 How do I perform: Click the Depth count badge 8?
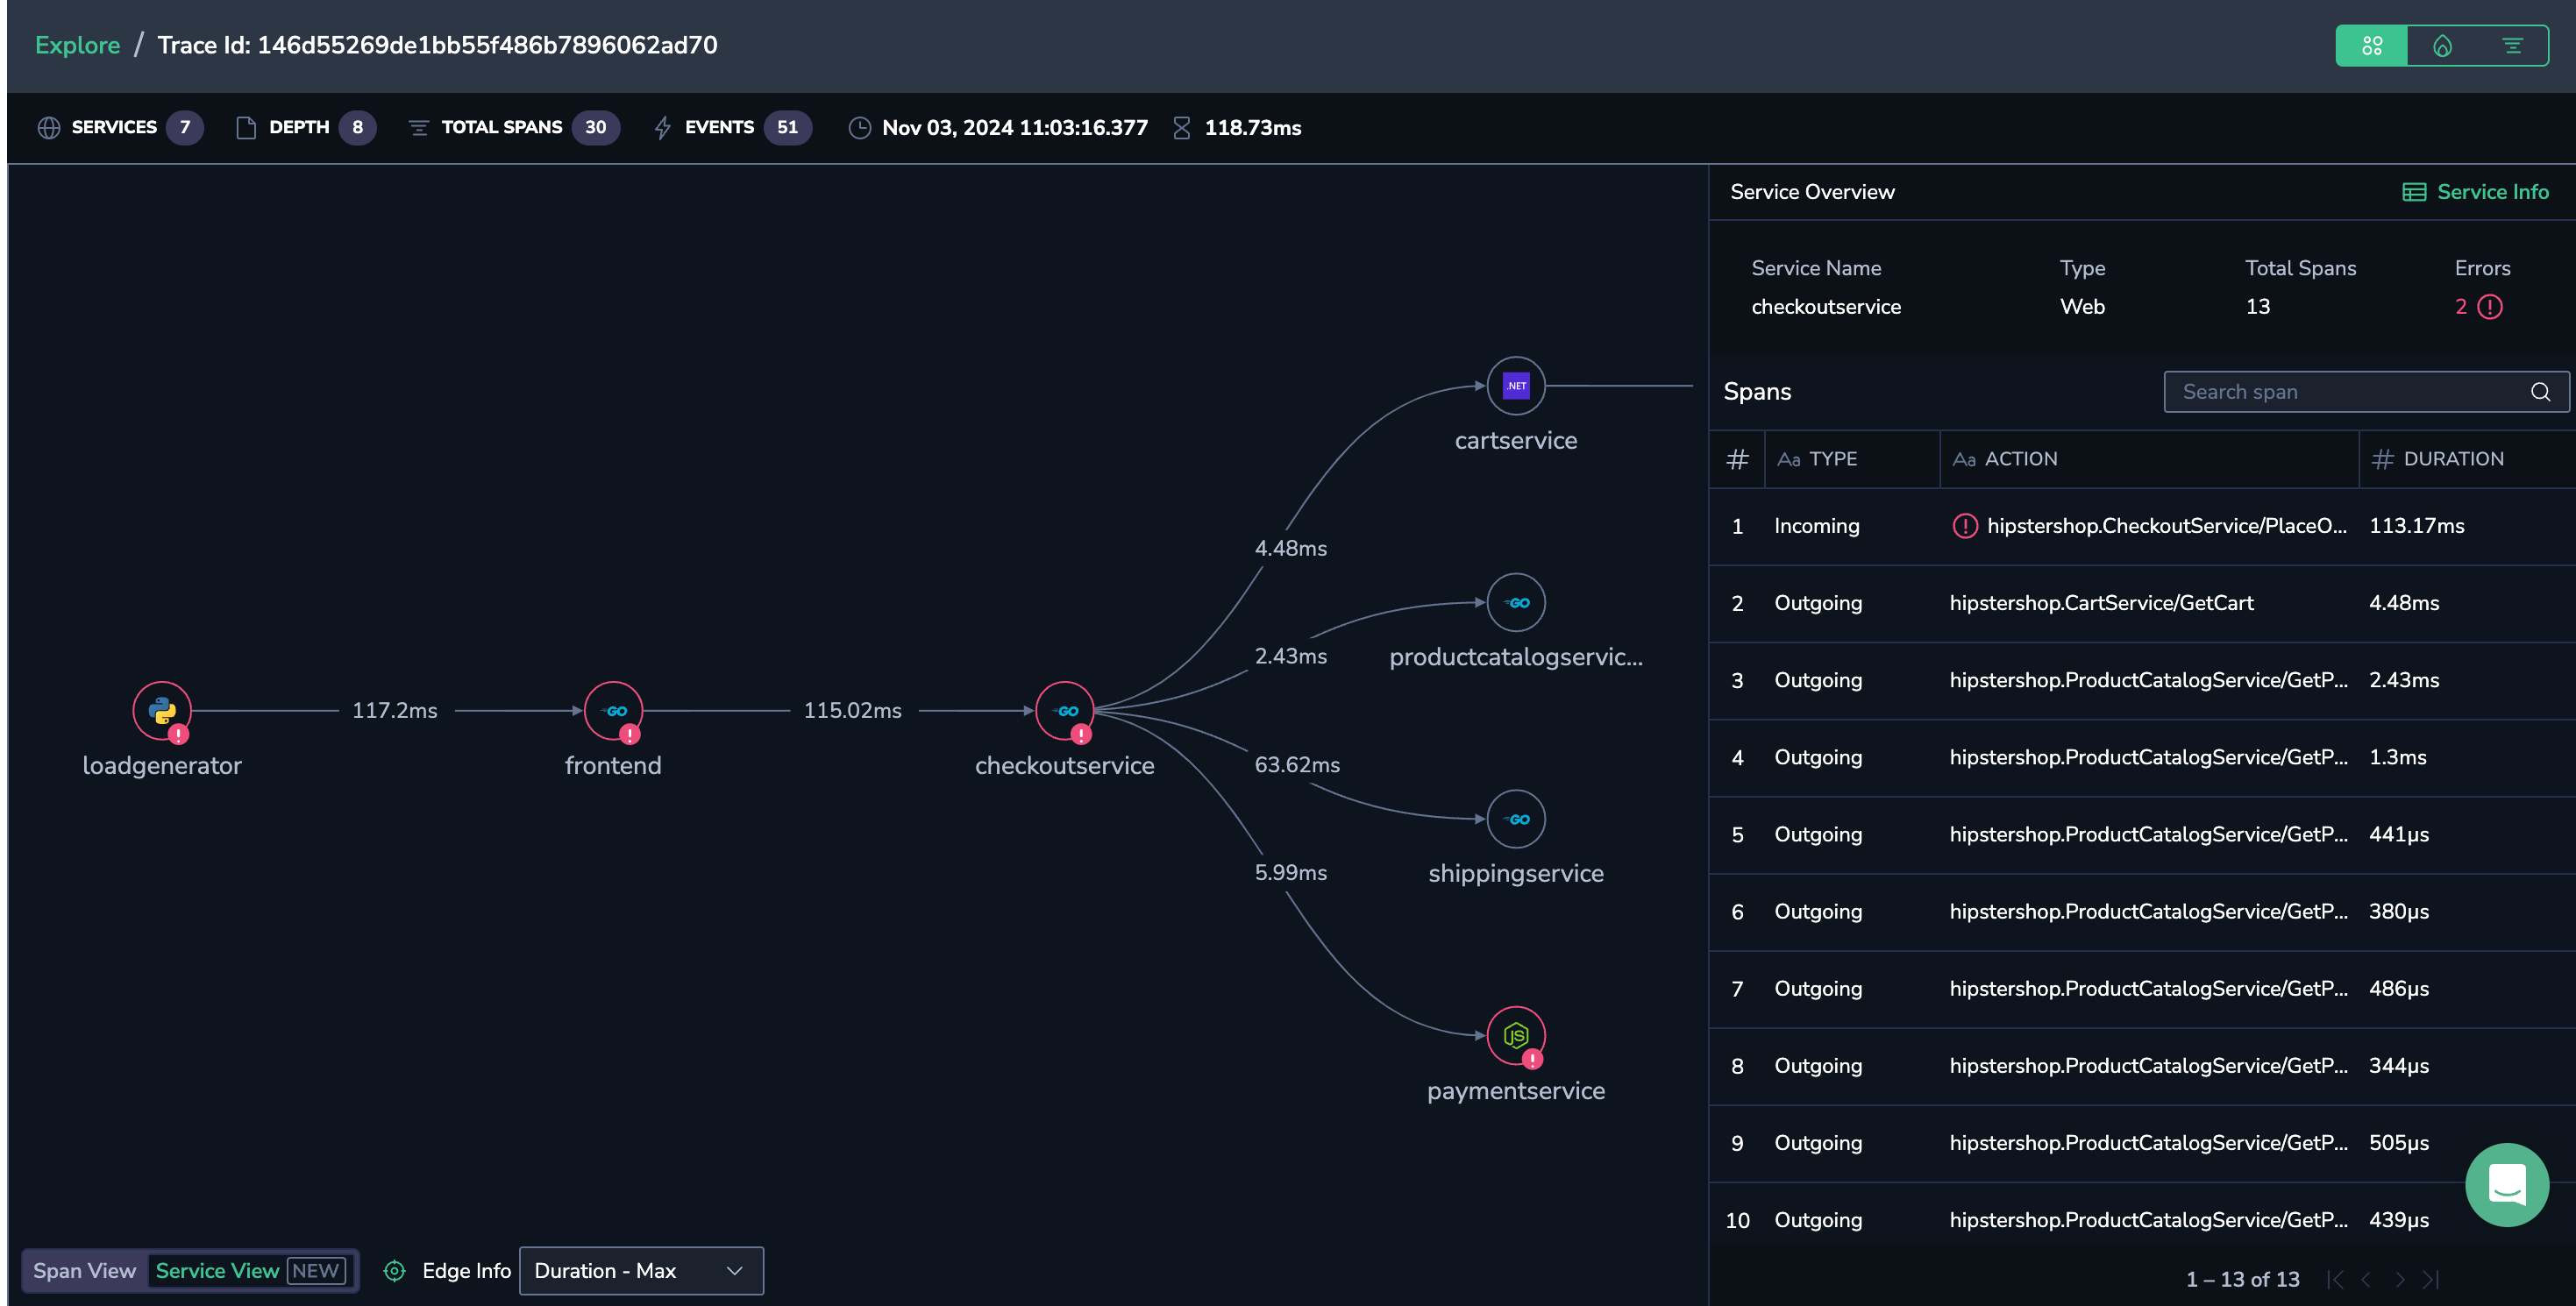[x=357, y=128]
